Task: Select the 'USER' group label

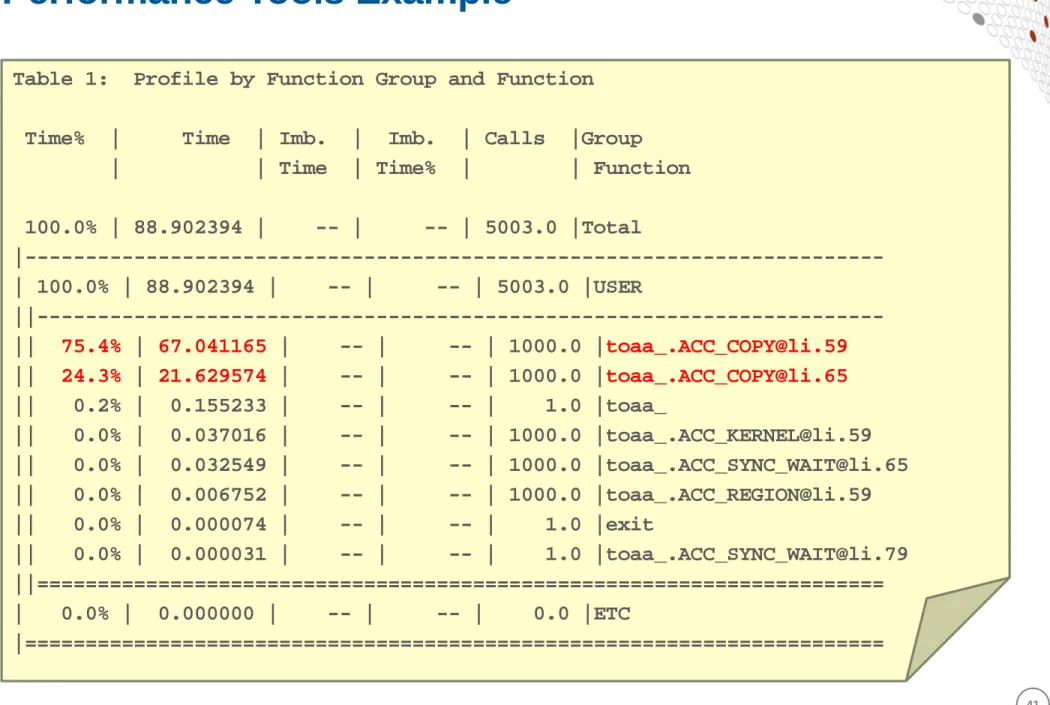Action: click(617, 287)
